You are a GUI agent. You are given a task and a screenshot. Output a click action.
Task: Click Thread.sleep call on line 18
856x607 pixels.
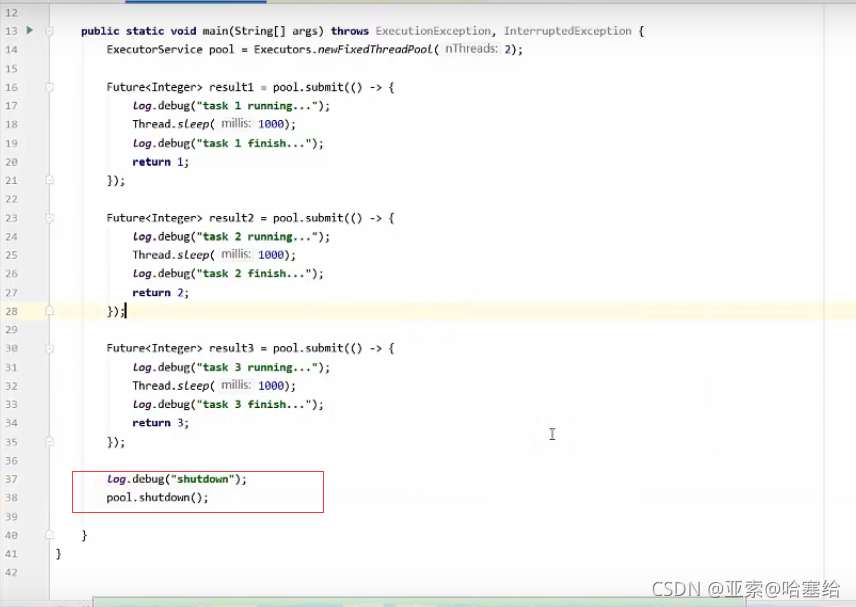(x=170, y=124)
